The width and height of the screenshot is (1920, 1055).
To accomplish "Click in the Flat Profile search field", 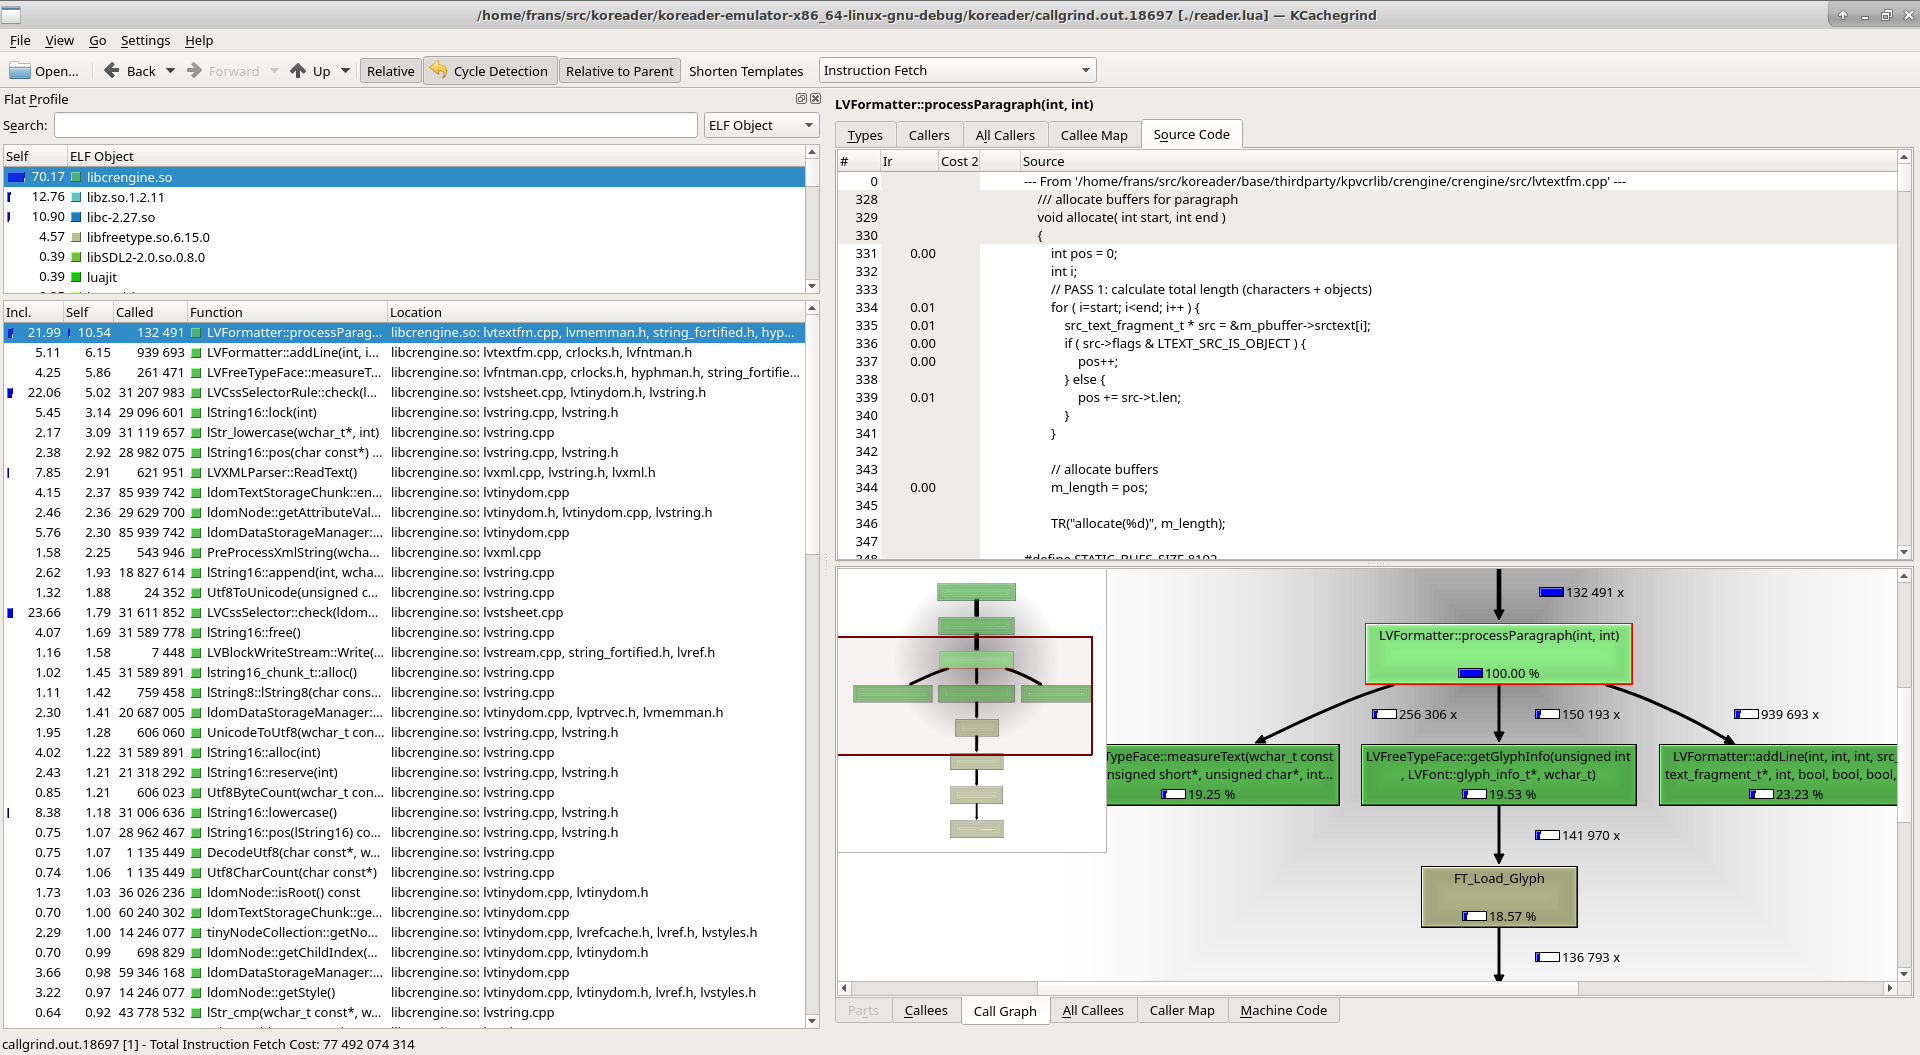I will (376, 125).
